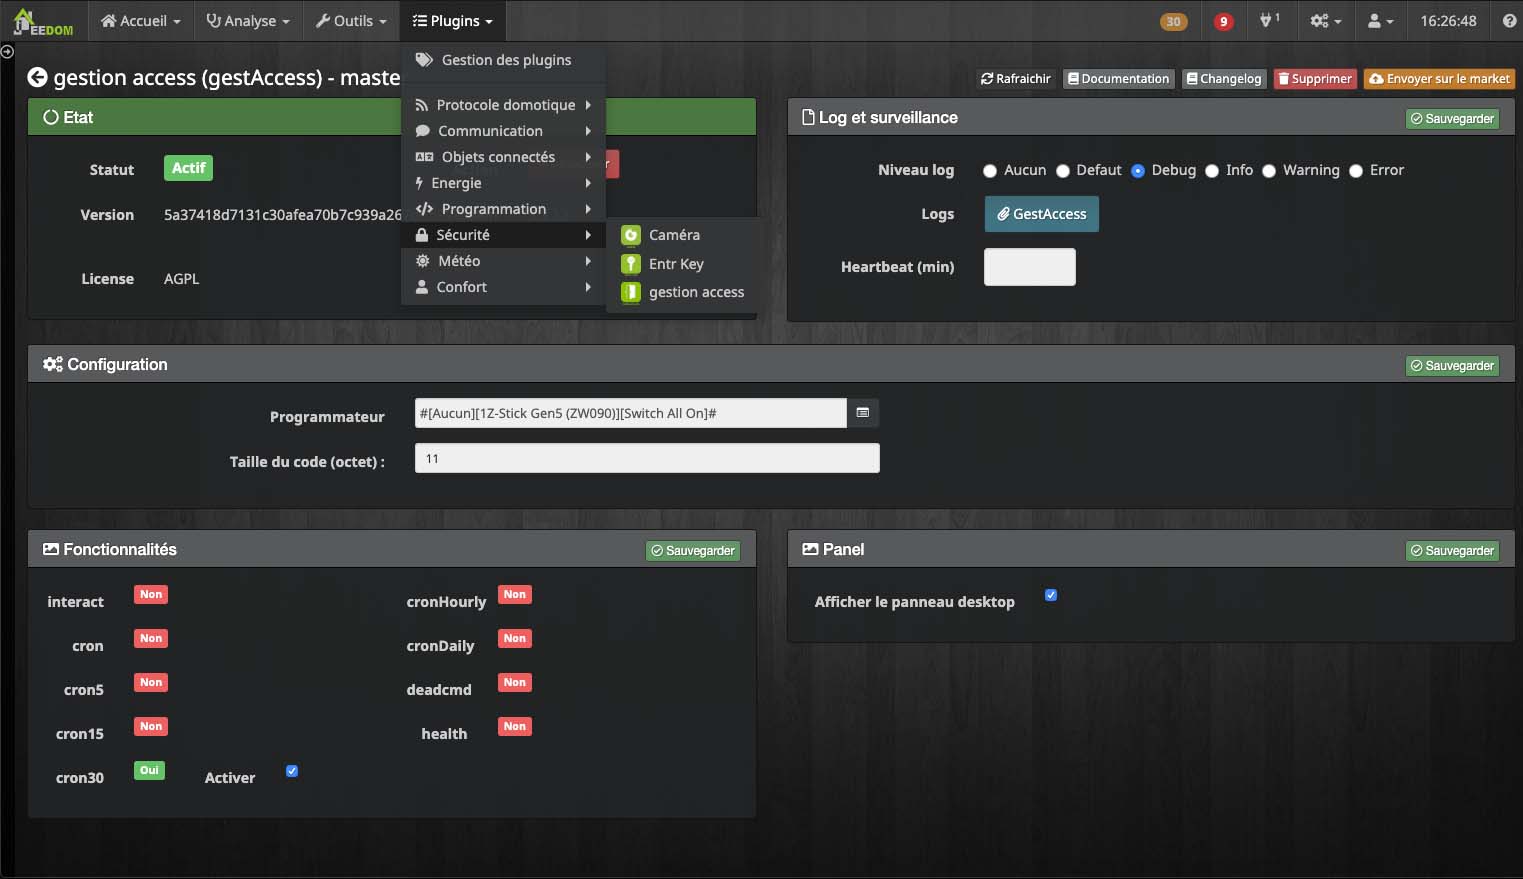1523x879 pixels.
Task: Open the Outils dropdown menu
Action: pyautogui.click(x=351, y=21)
